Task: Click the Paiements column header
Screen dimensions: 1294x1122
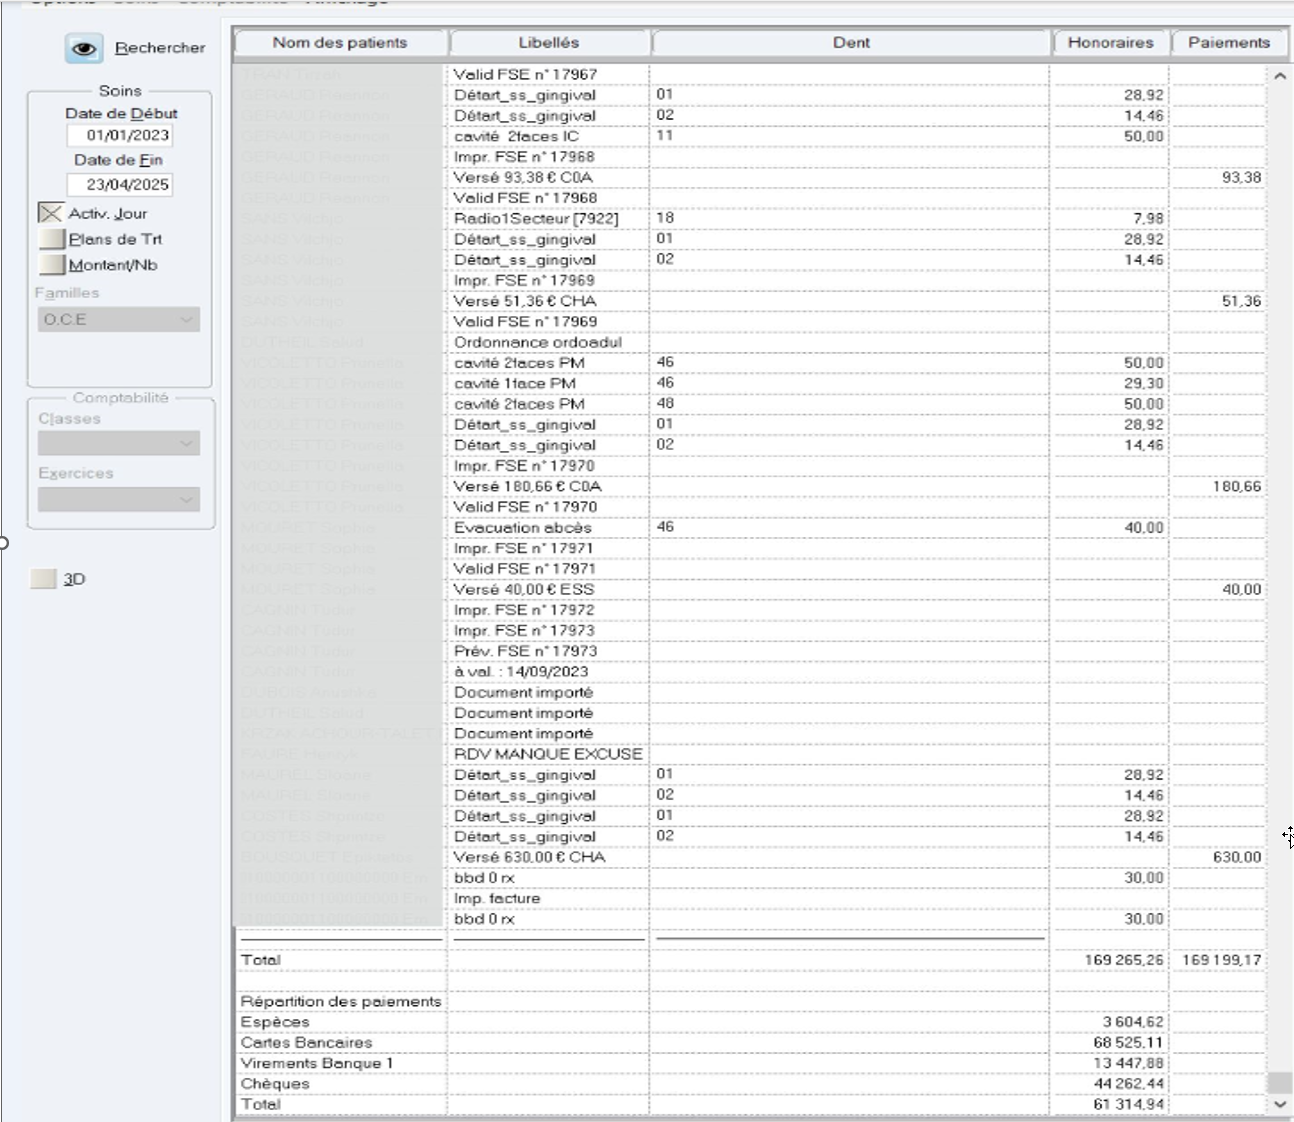Action: click(1229, 42)
